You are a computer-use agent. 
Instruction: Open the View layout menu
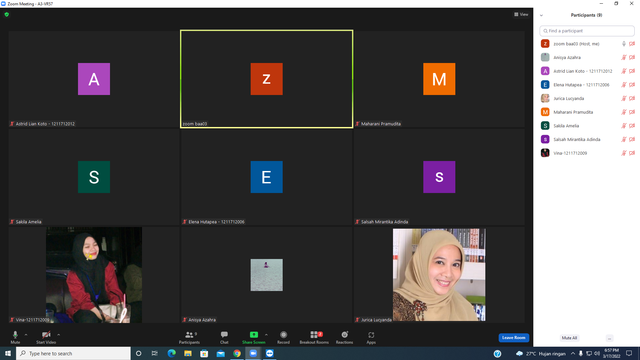pos(521,14)
